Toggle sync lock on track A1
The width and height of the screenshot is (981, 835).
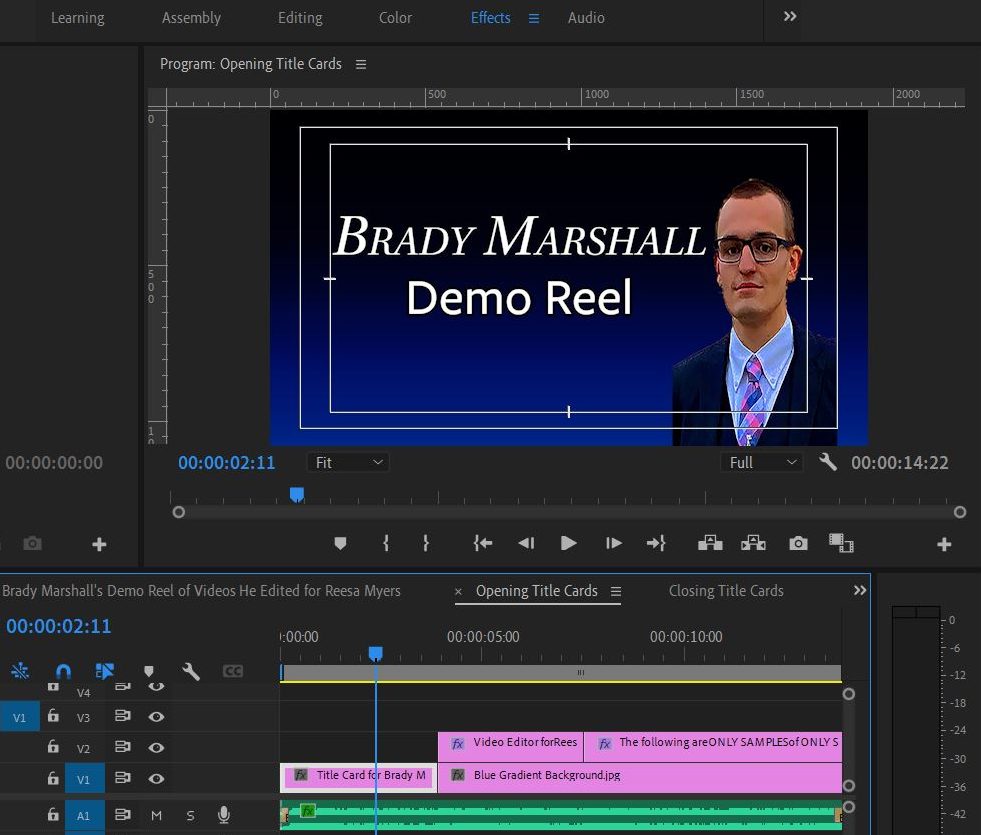[123, 814]
